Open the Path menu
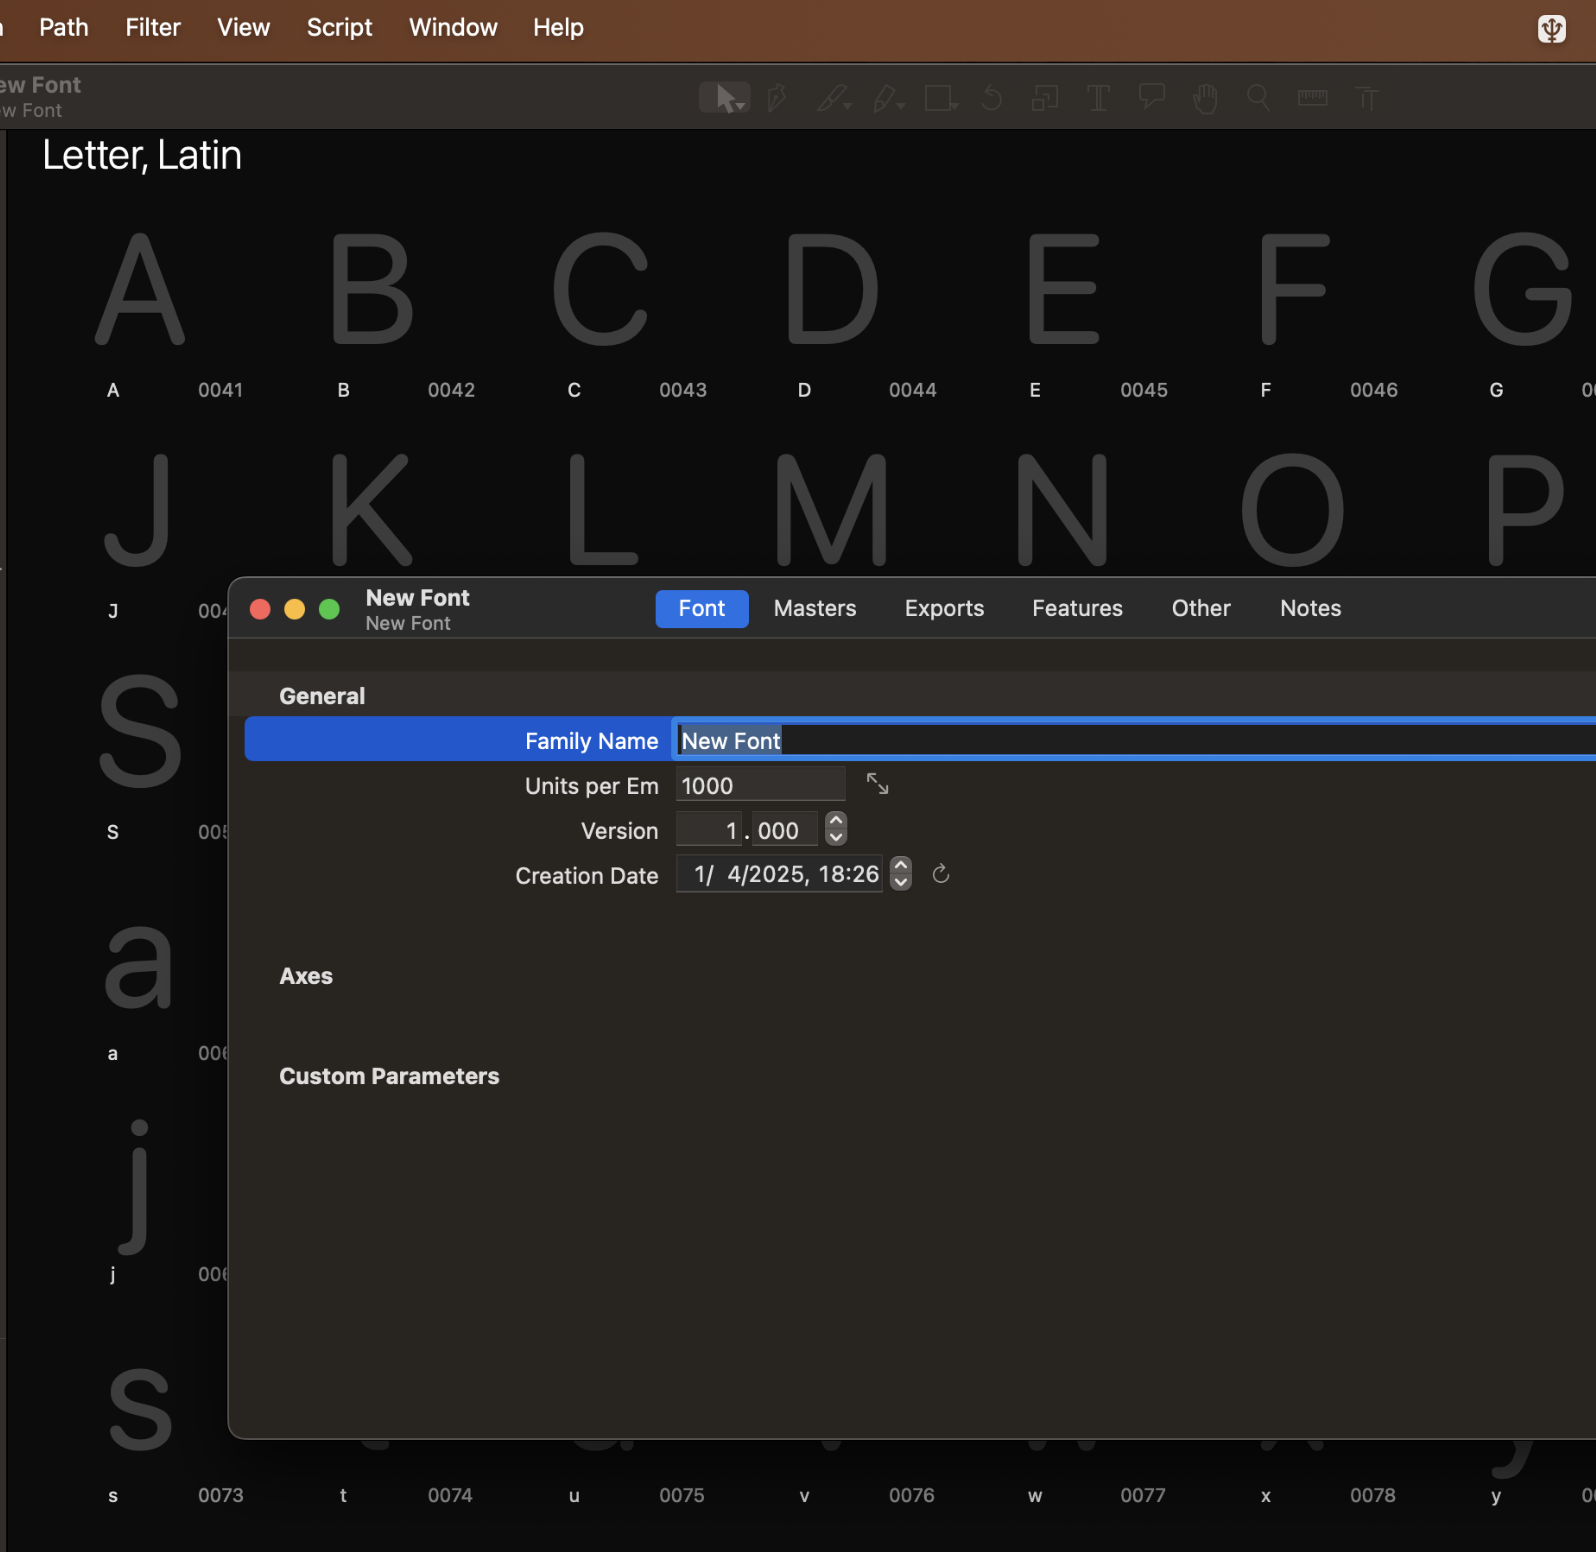This screenshot has height=1552, width=1596. tap(64, 27)
